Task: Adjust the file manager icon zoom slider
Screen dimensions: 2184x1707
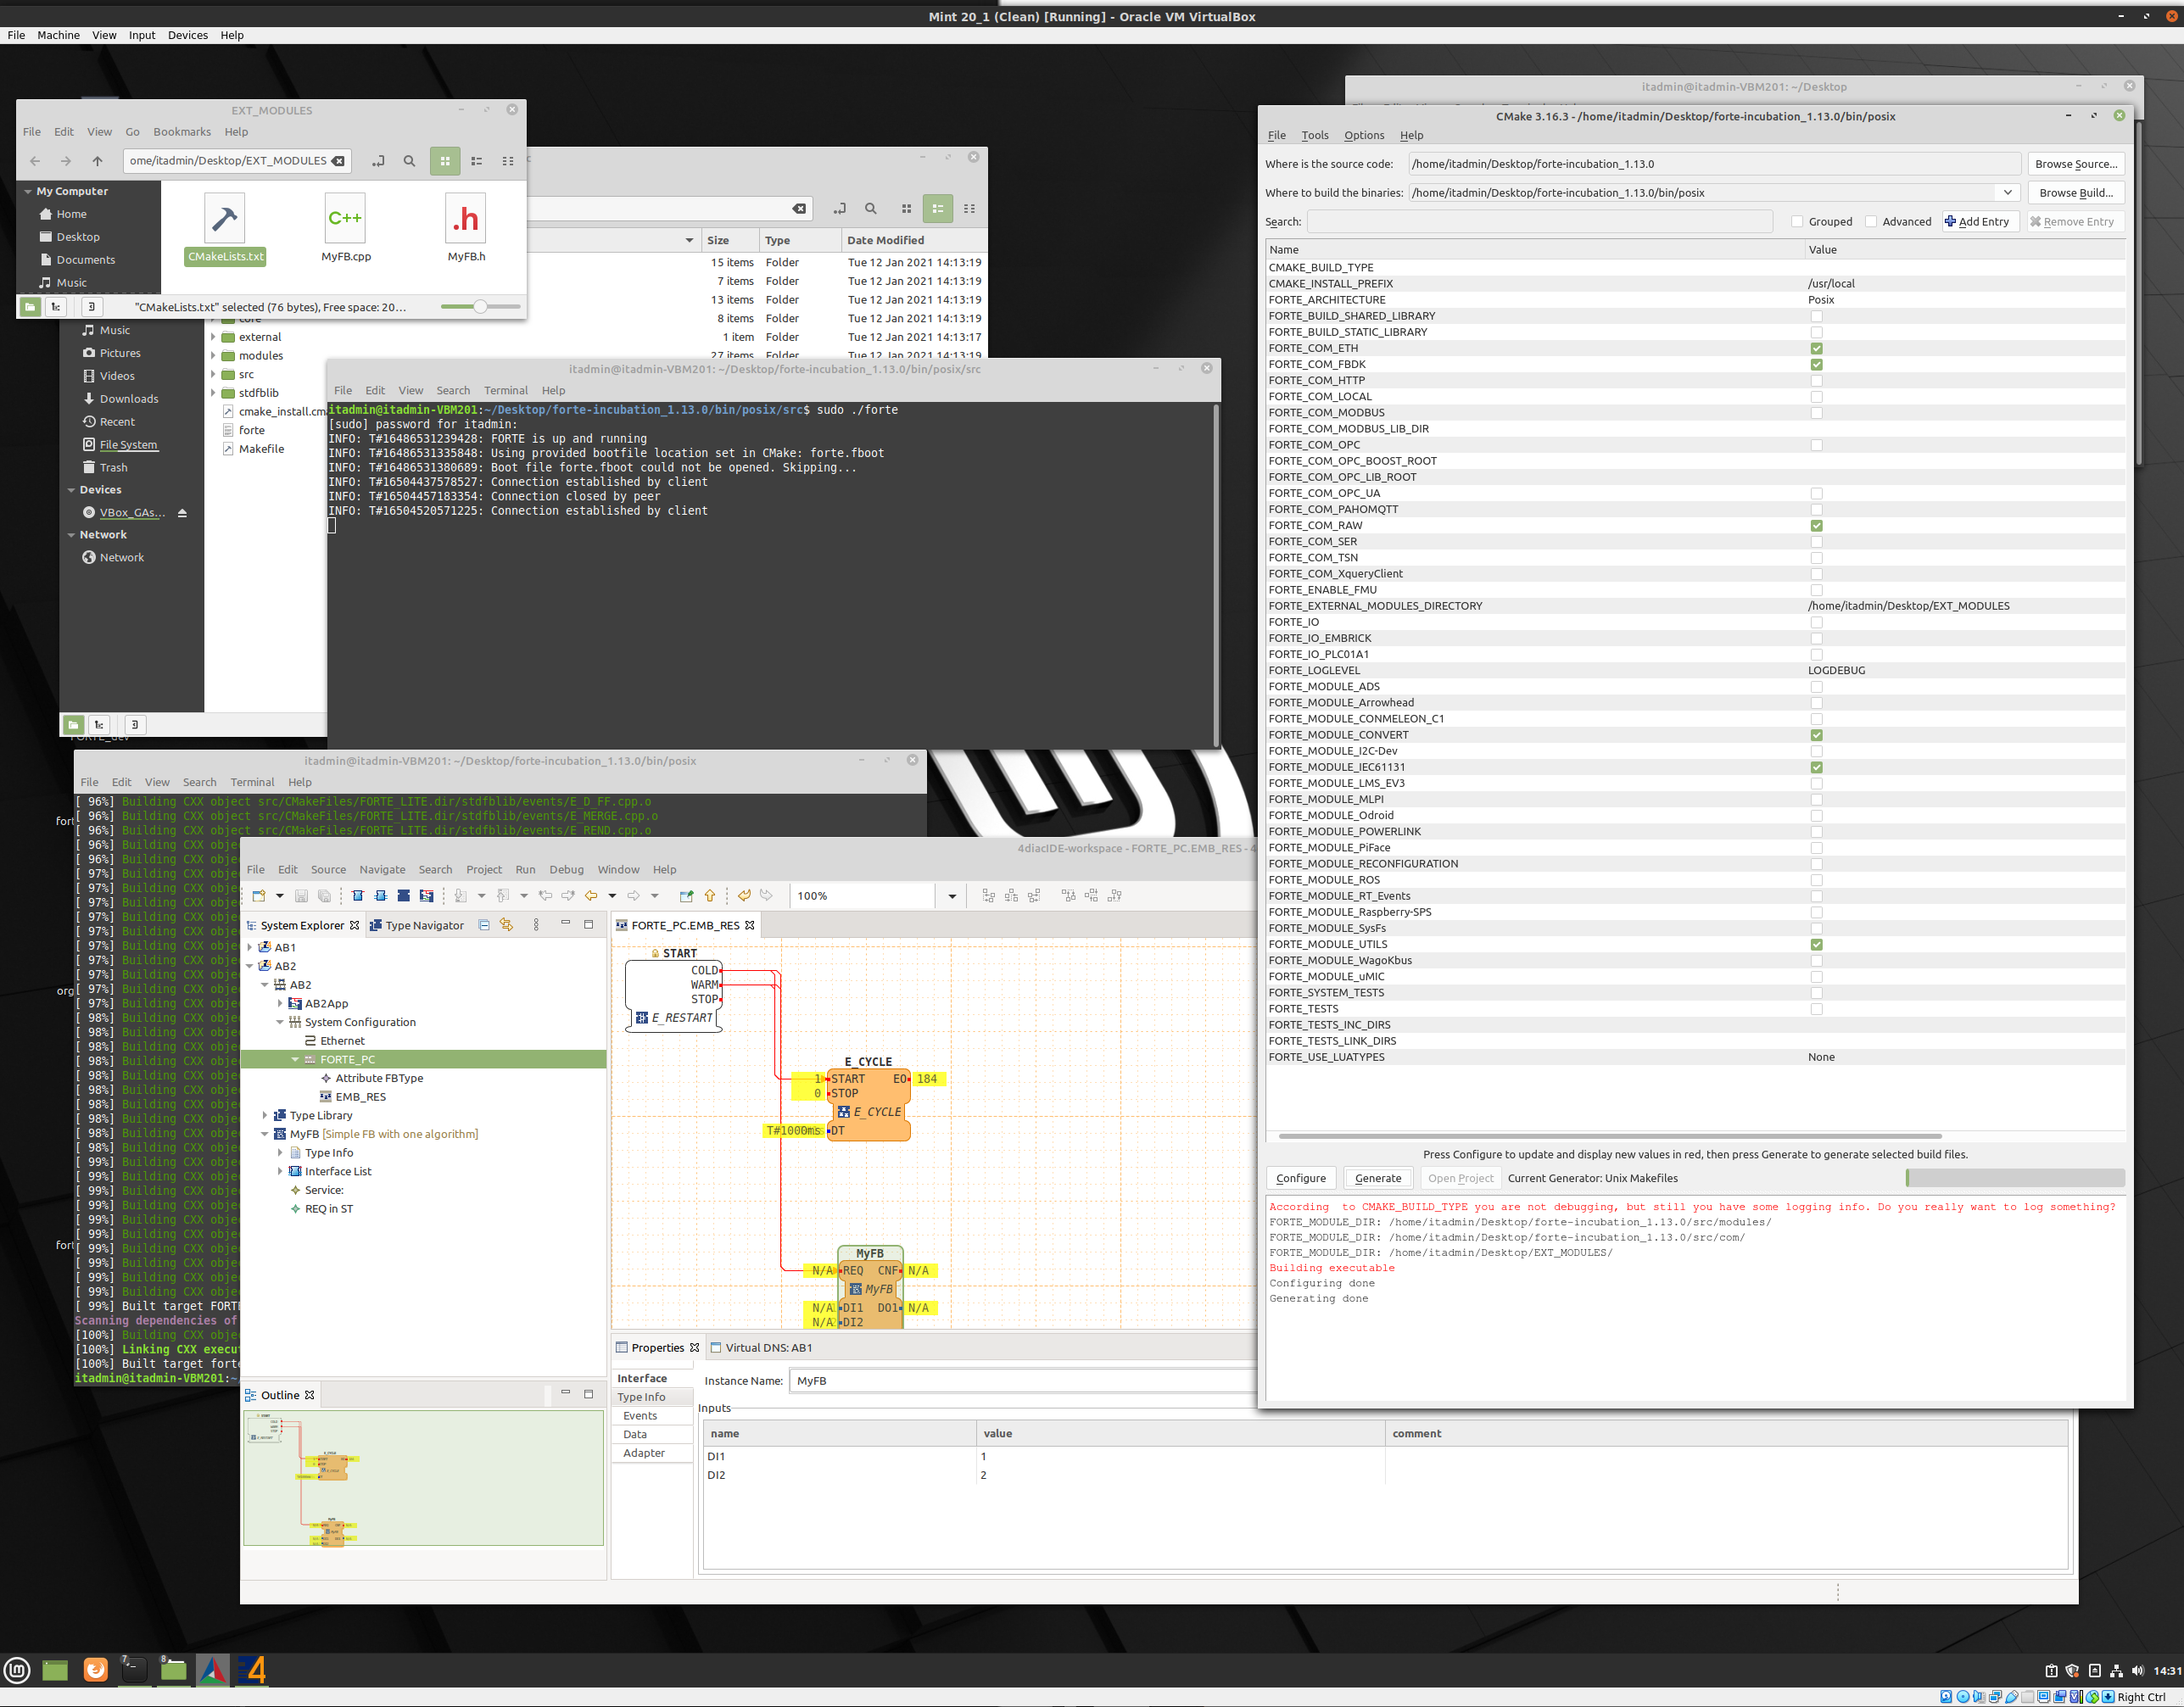Action: [480, 307]
